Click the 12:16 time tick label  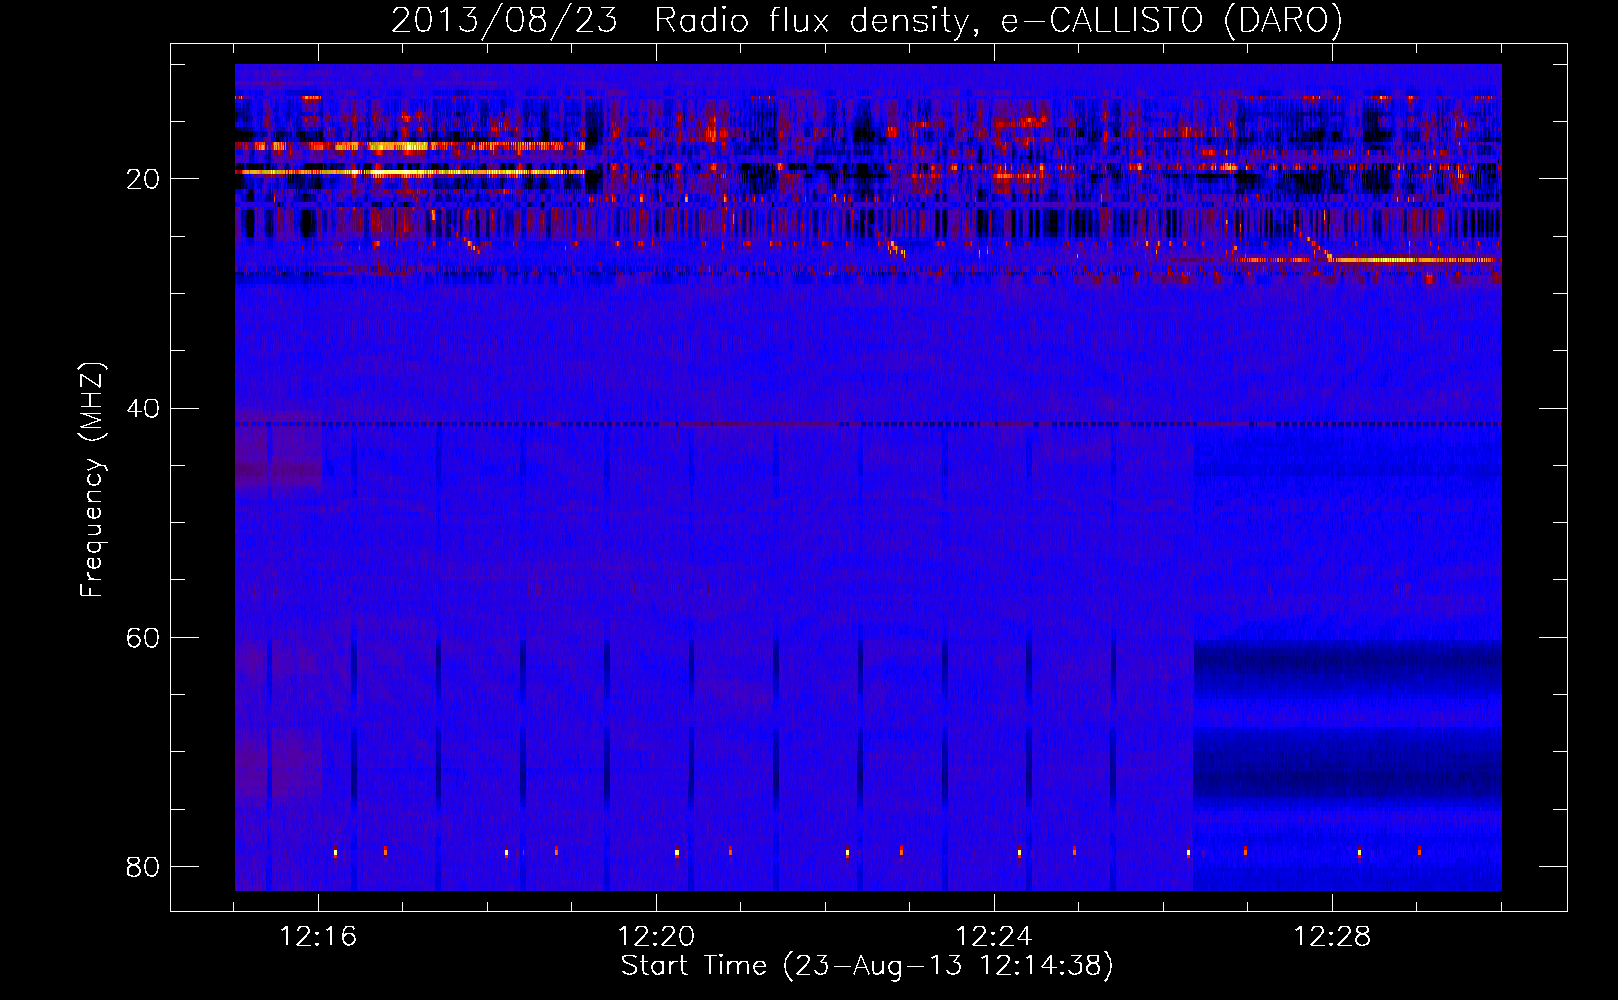318,937
